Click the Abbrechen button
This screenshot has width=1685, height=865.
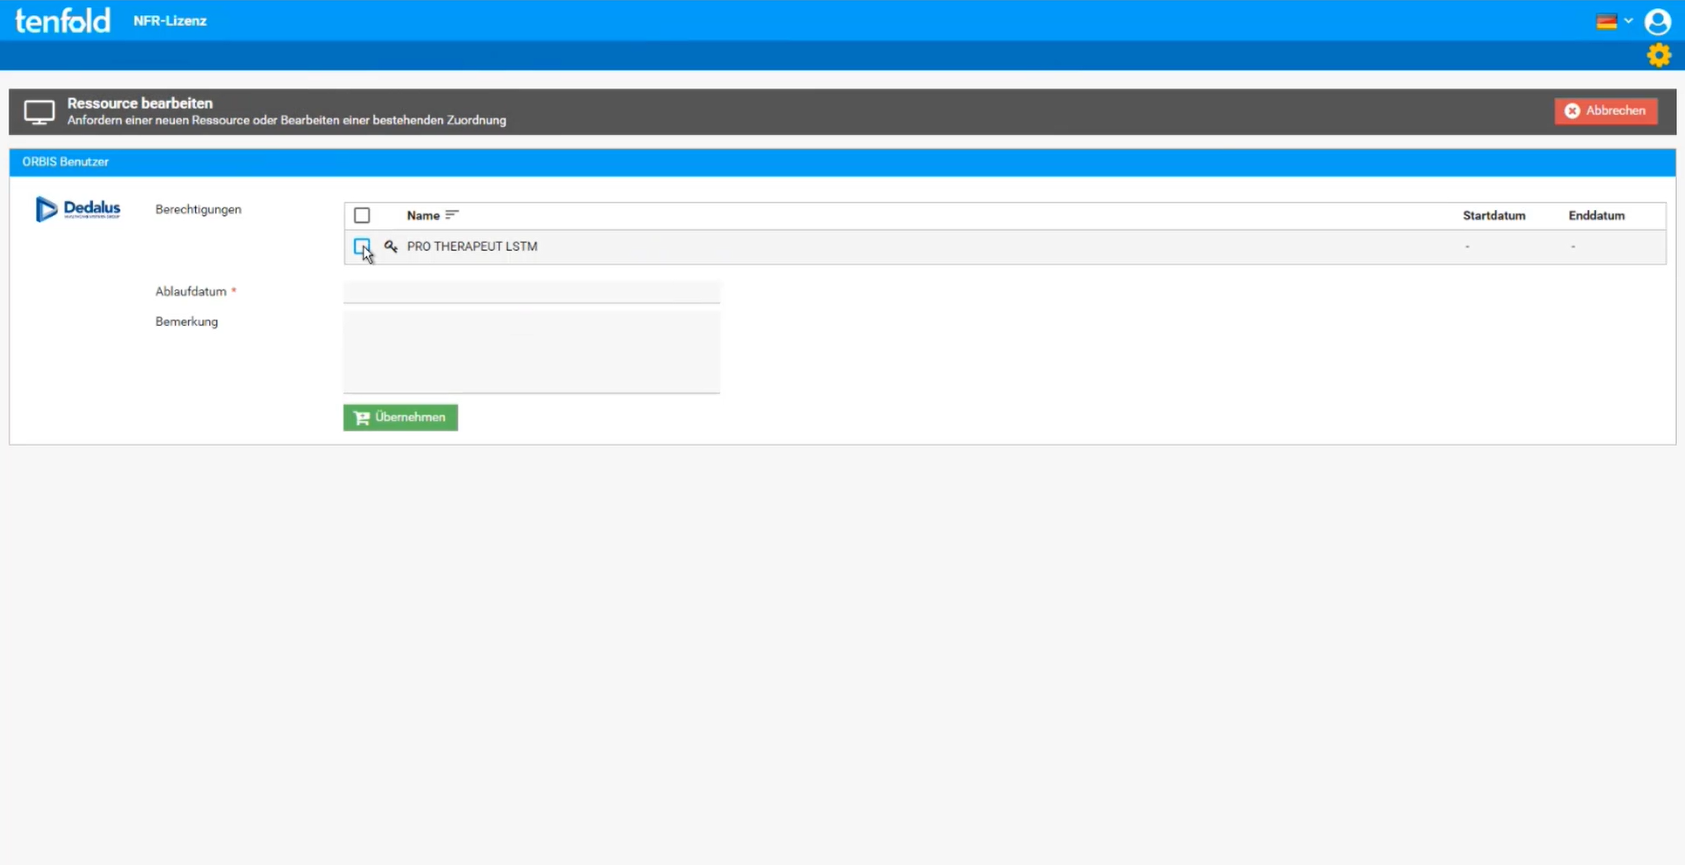coord(1606,111)
